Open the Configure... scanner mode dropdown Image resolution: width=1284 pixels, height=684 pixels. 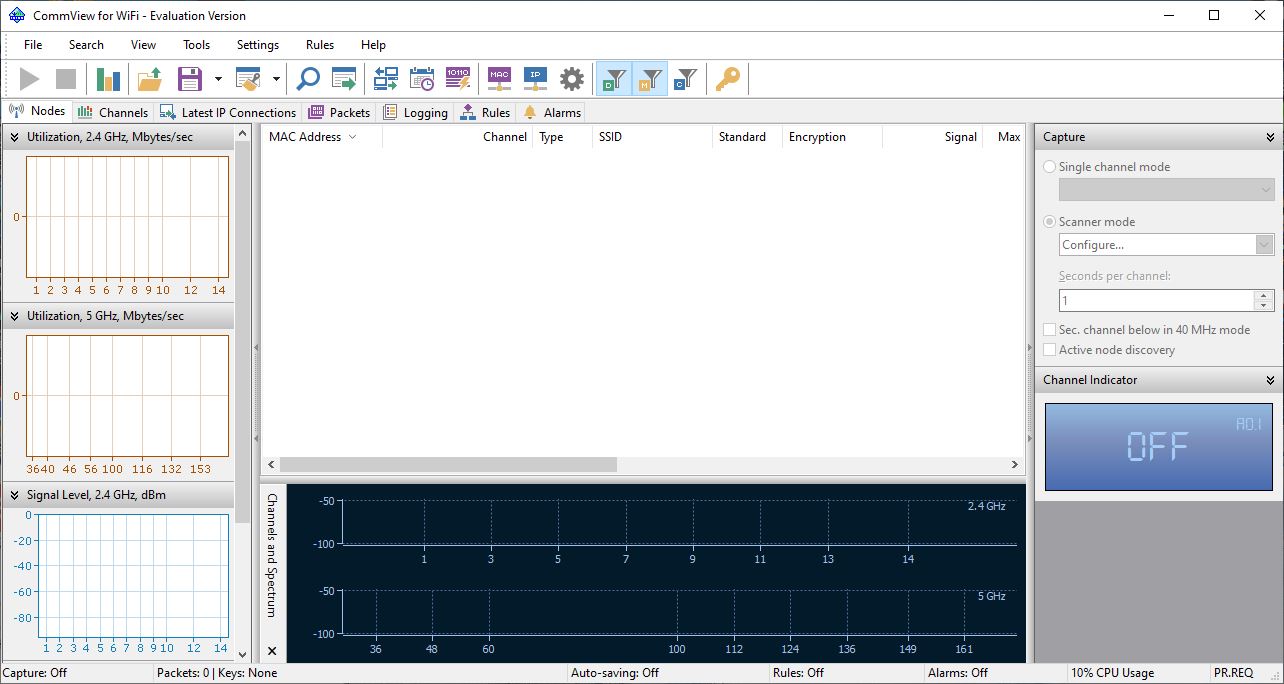point(1166,245)
